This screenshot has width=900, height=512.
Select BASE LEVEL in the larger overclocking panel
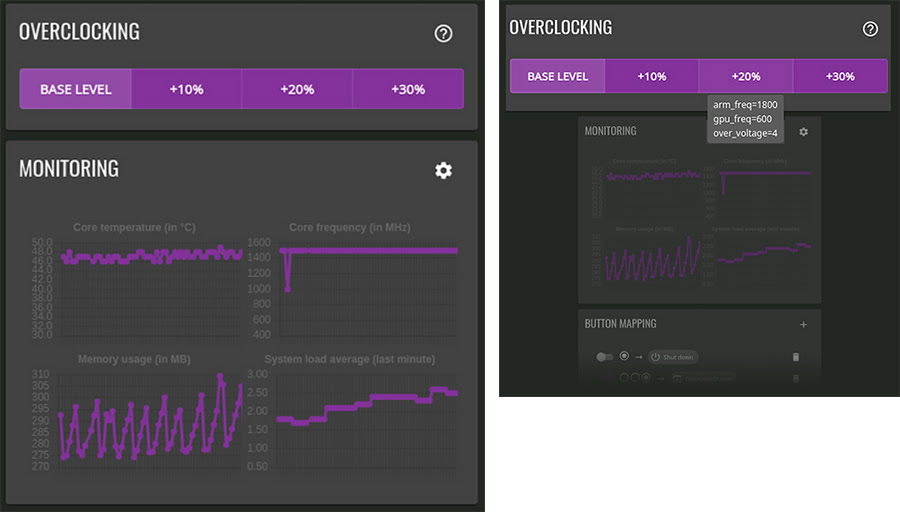click(x=76, y=89)
